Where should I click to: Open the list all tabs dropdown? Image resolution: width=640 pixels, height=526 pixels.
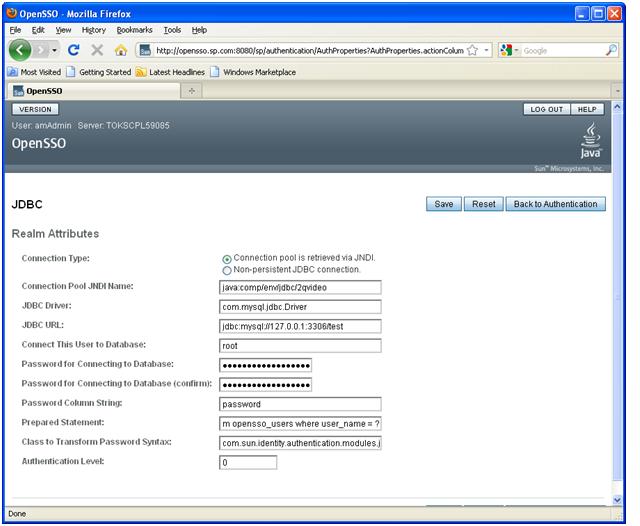coord(617,91)
